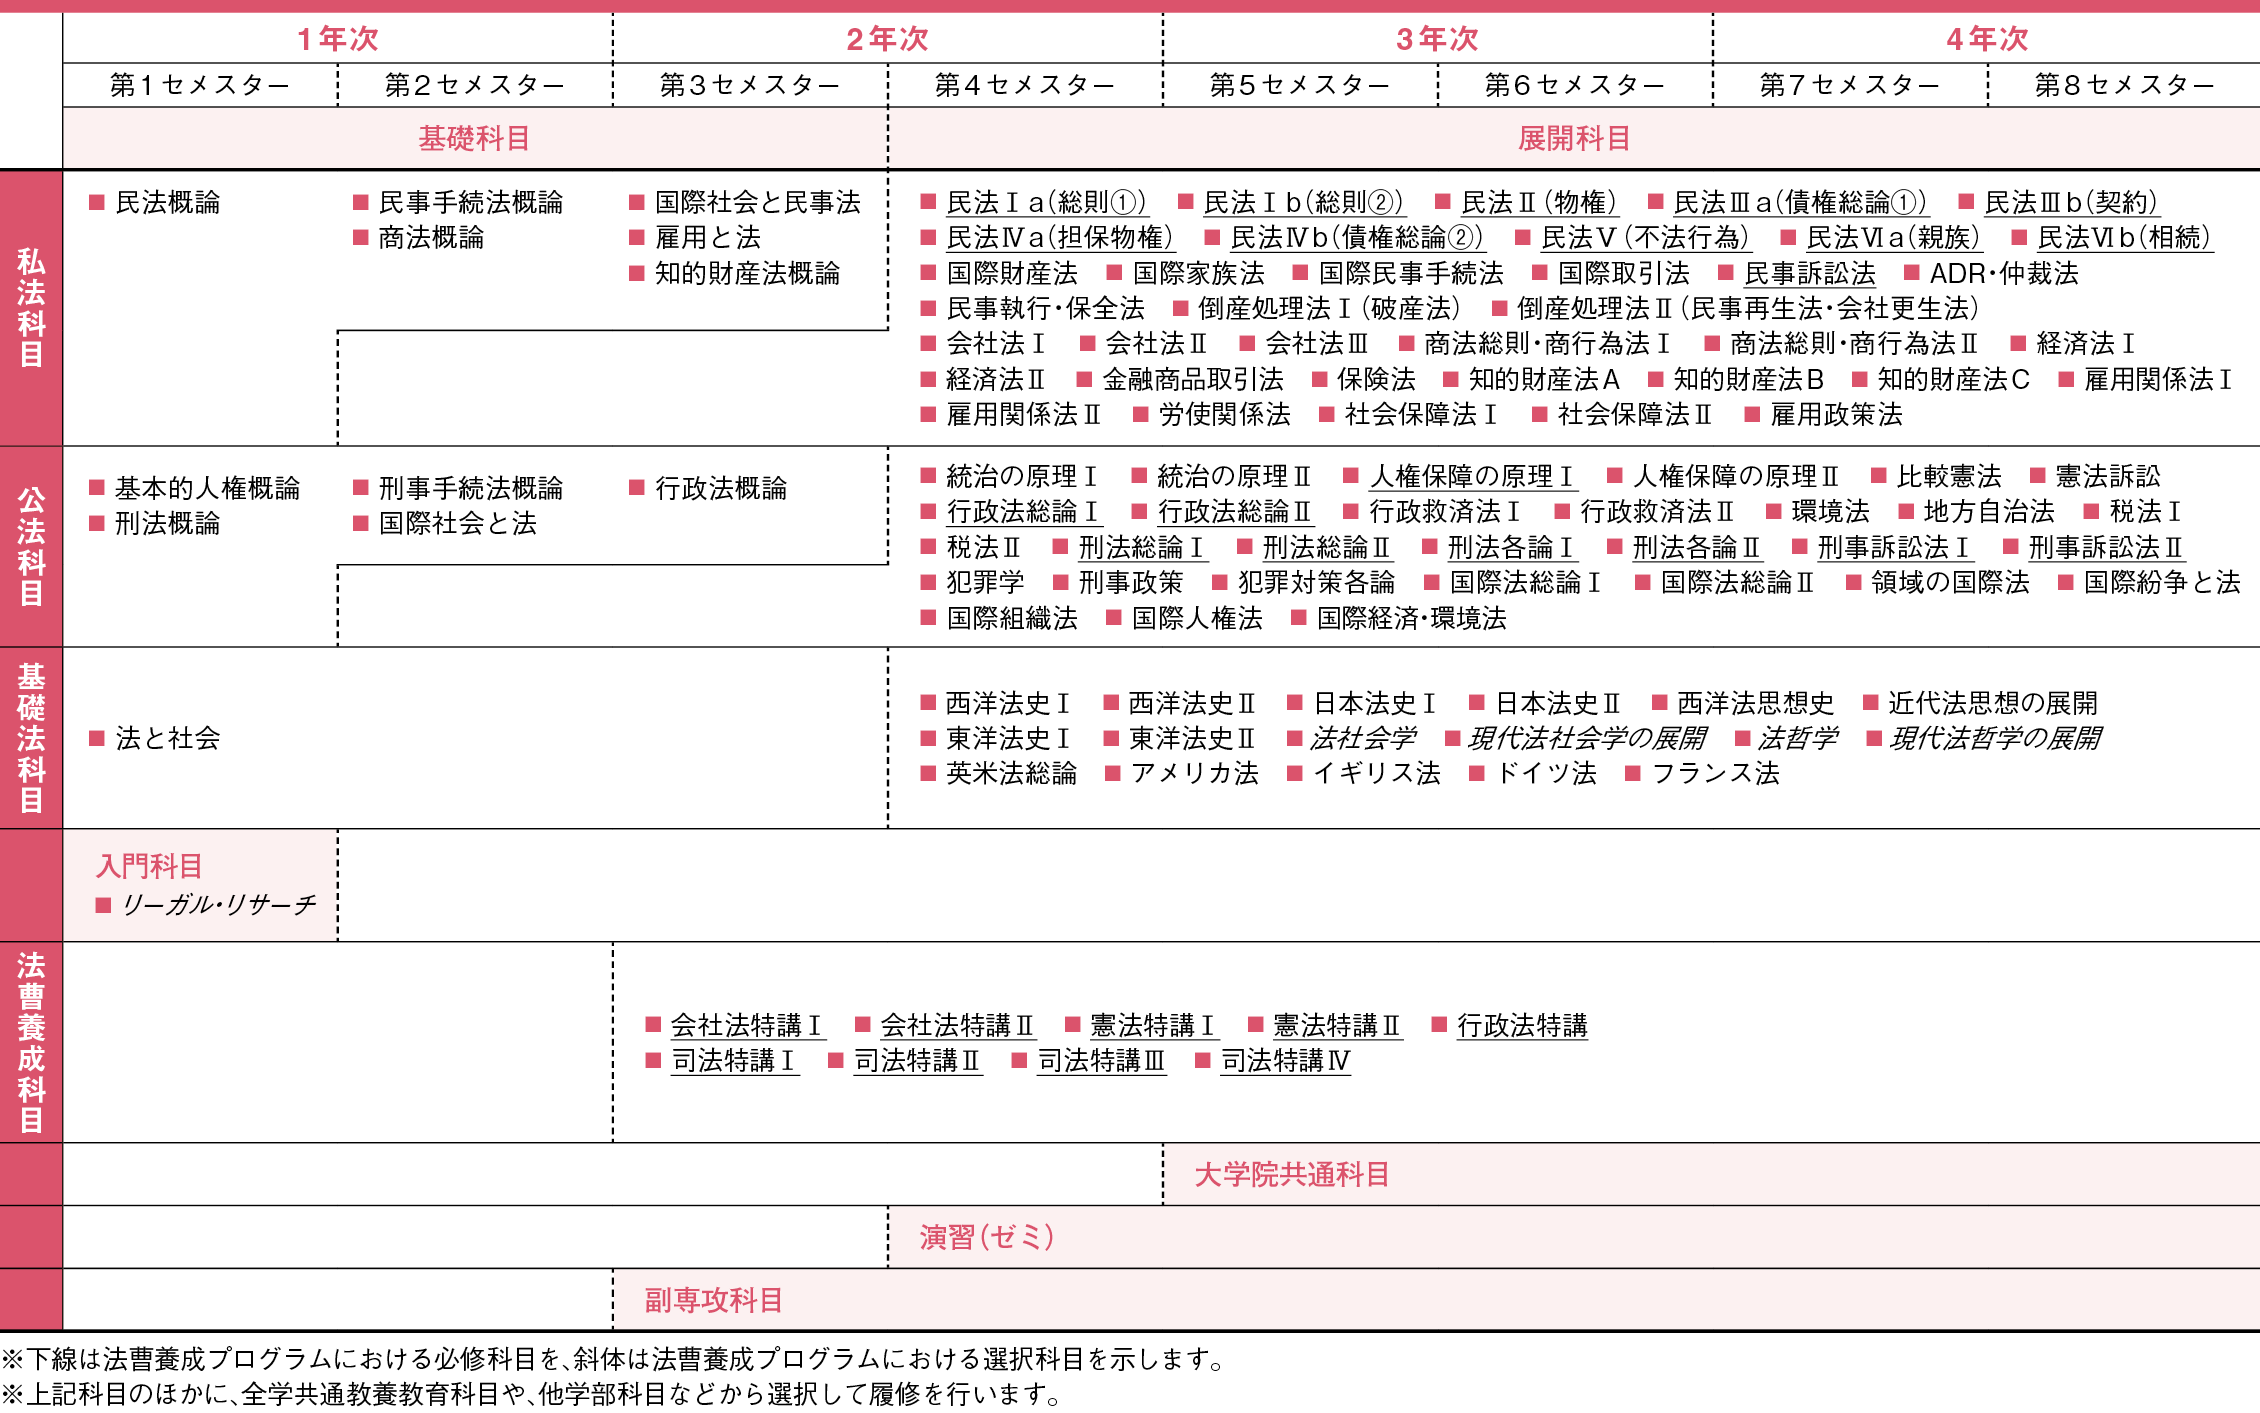
Task: Click the underlined 刑事訴訟法Ⅱ course
Action: tap(2106, 548)
